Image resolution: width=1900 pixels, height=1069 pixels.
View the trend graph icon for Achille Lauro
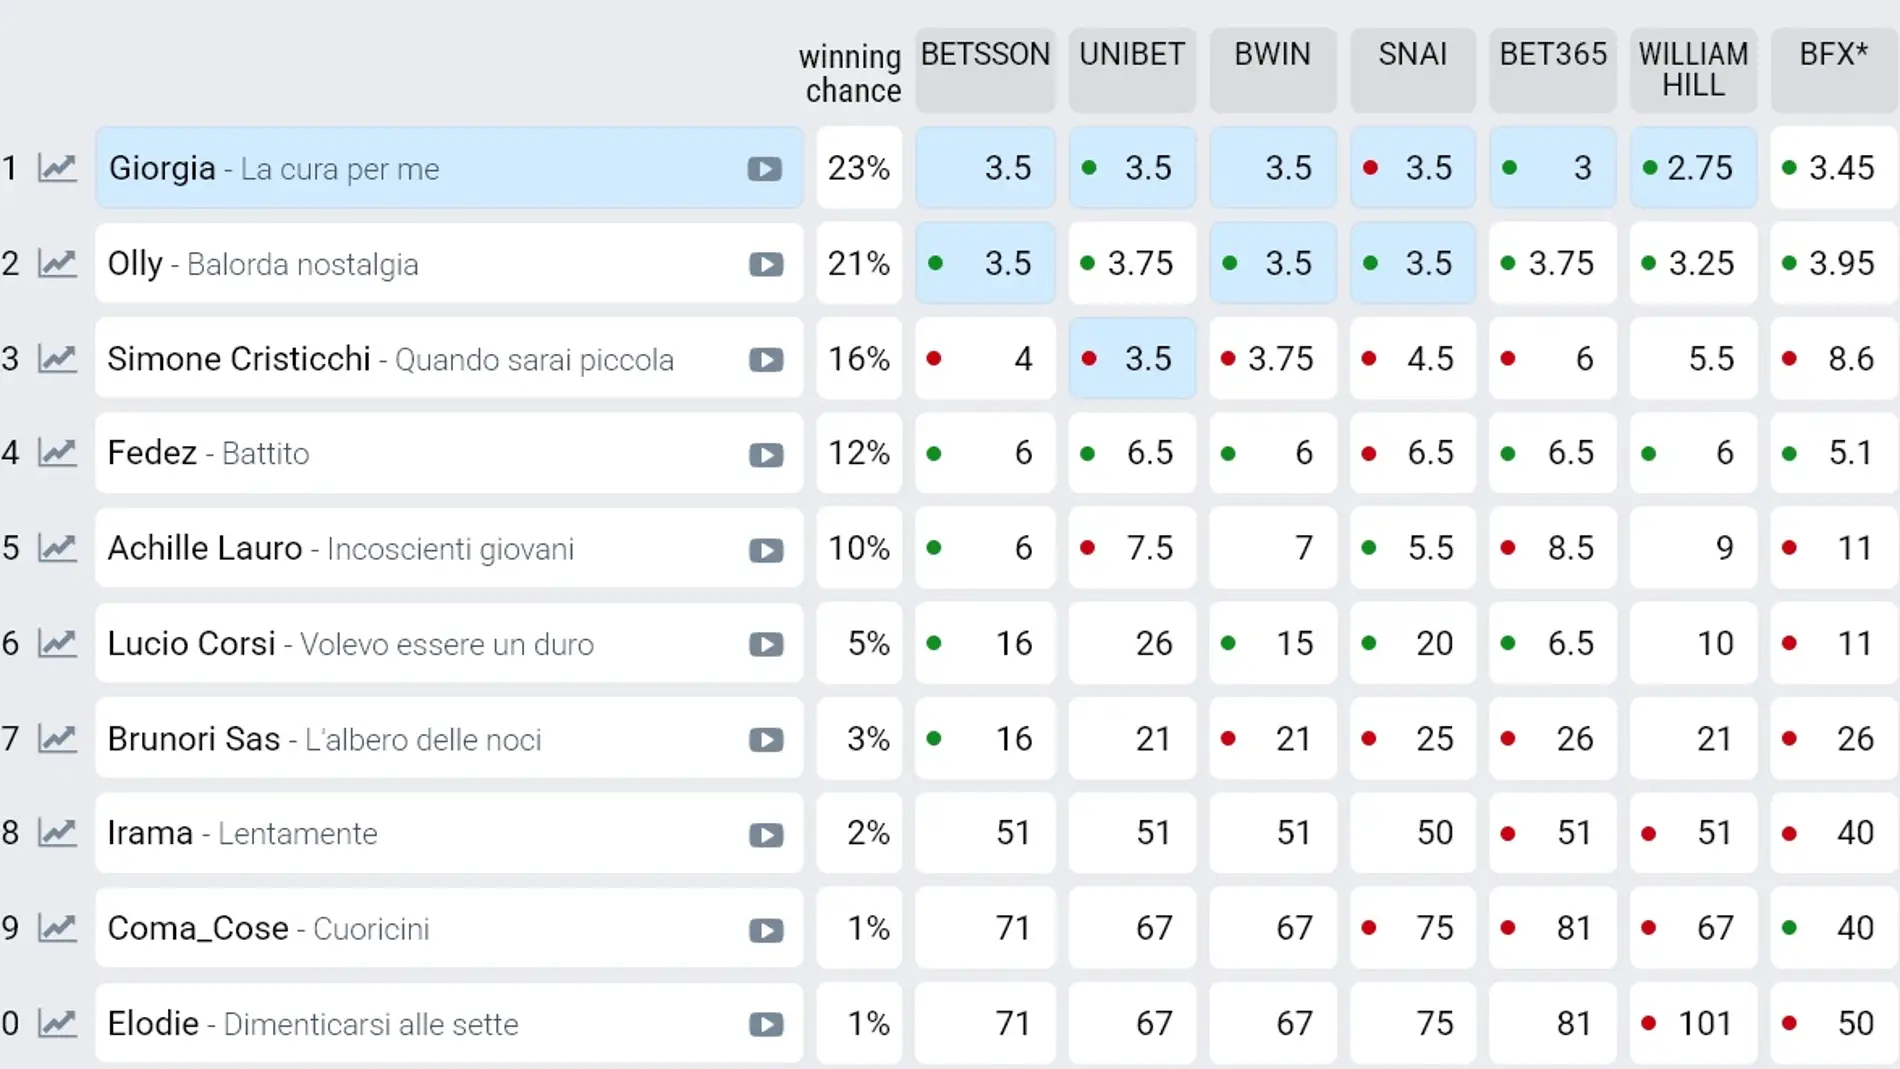pos(57,548)
